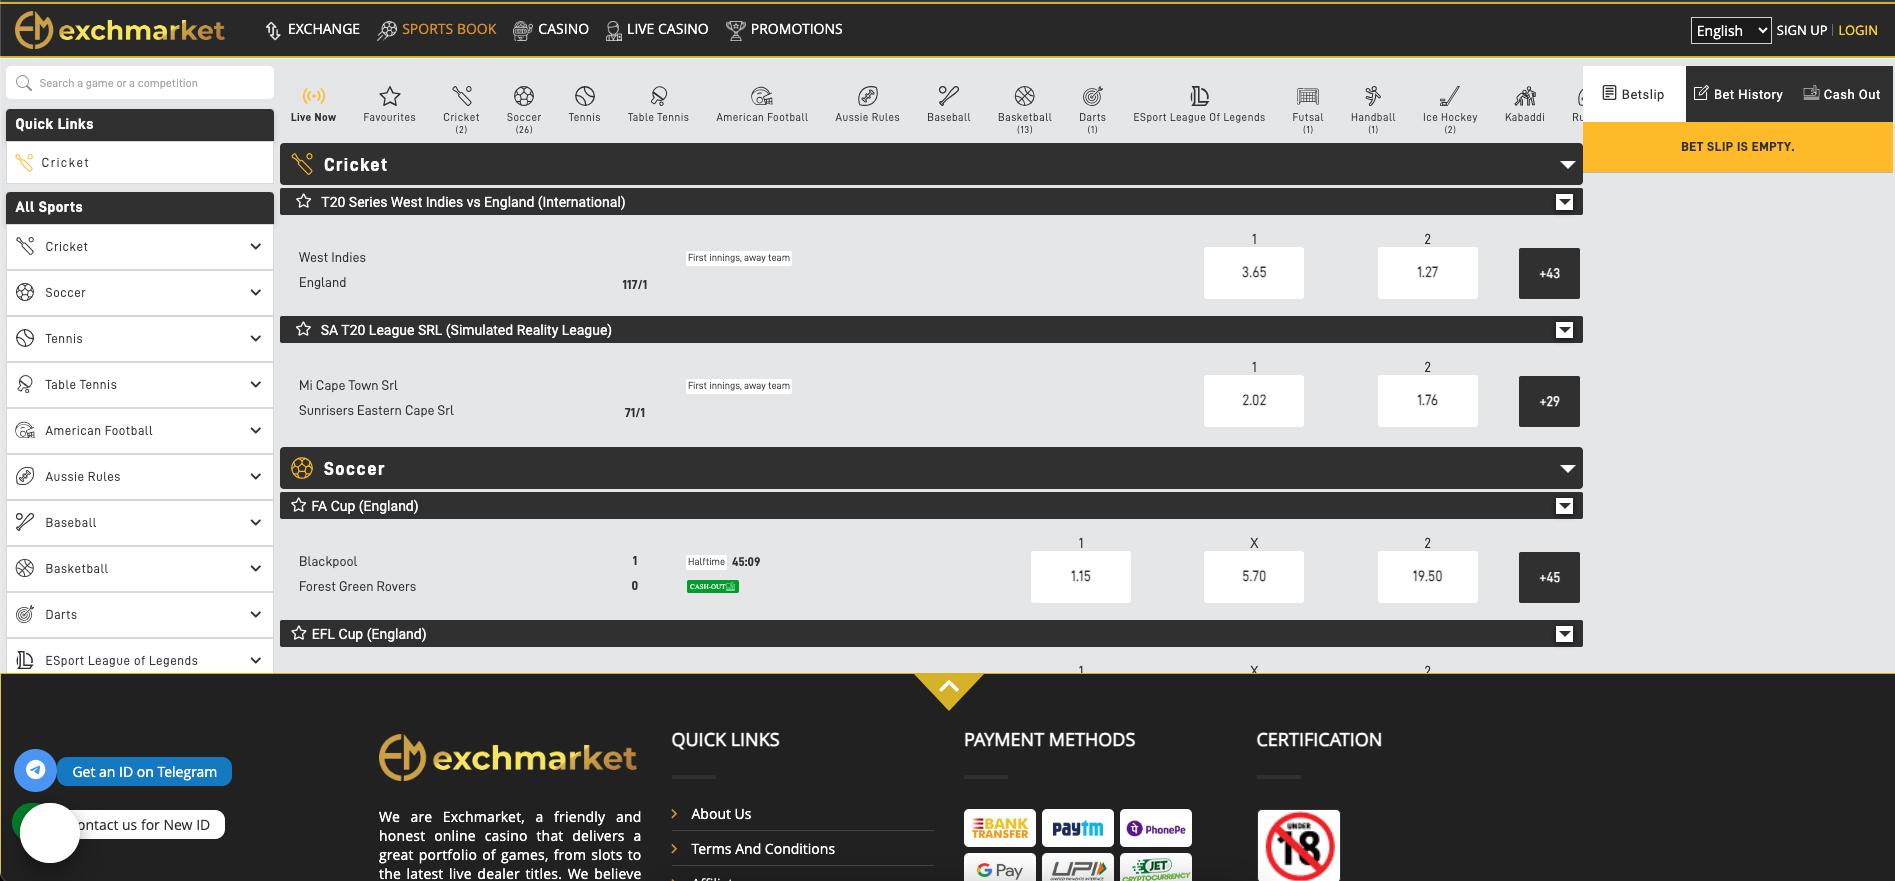Click the search game or competition field
Screen dimensions: 1895x881
140,83
